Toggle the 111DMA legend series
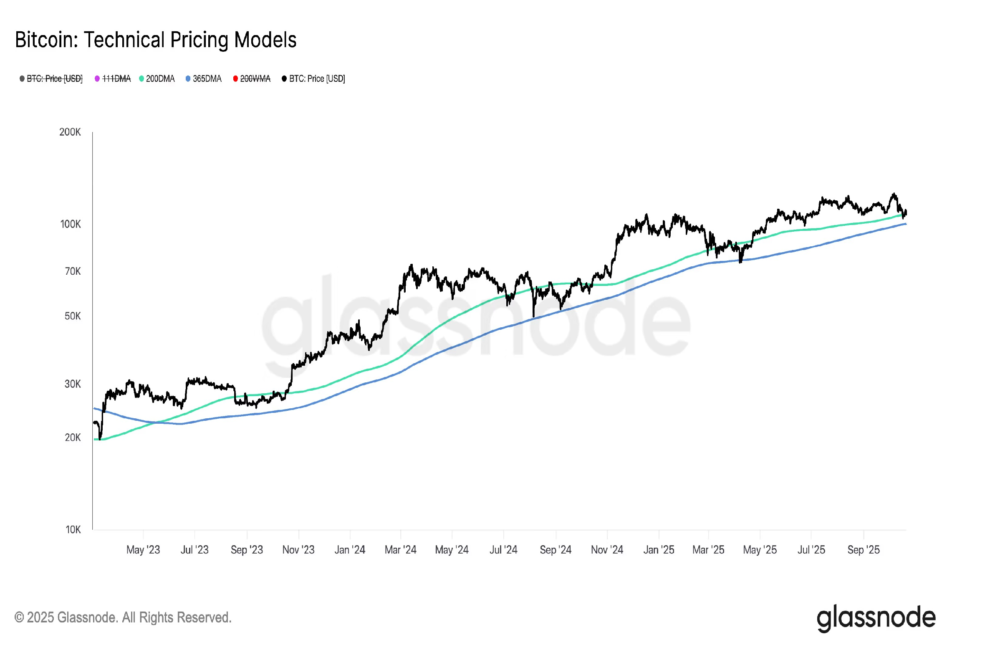This screenshot has height=660, width=990. pos(116,78)
